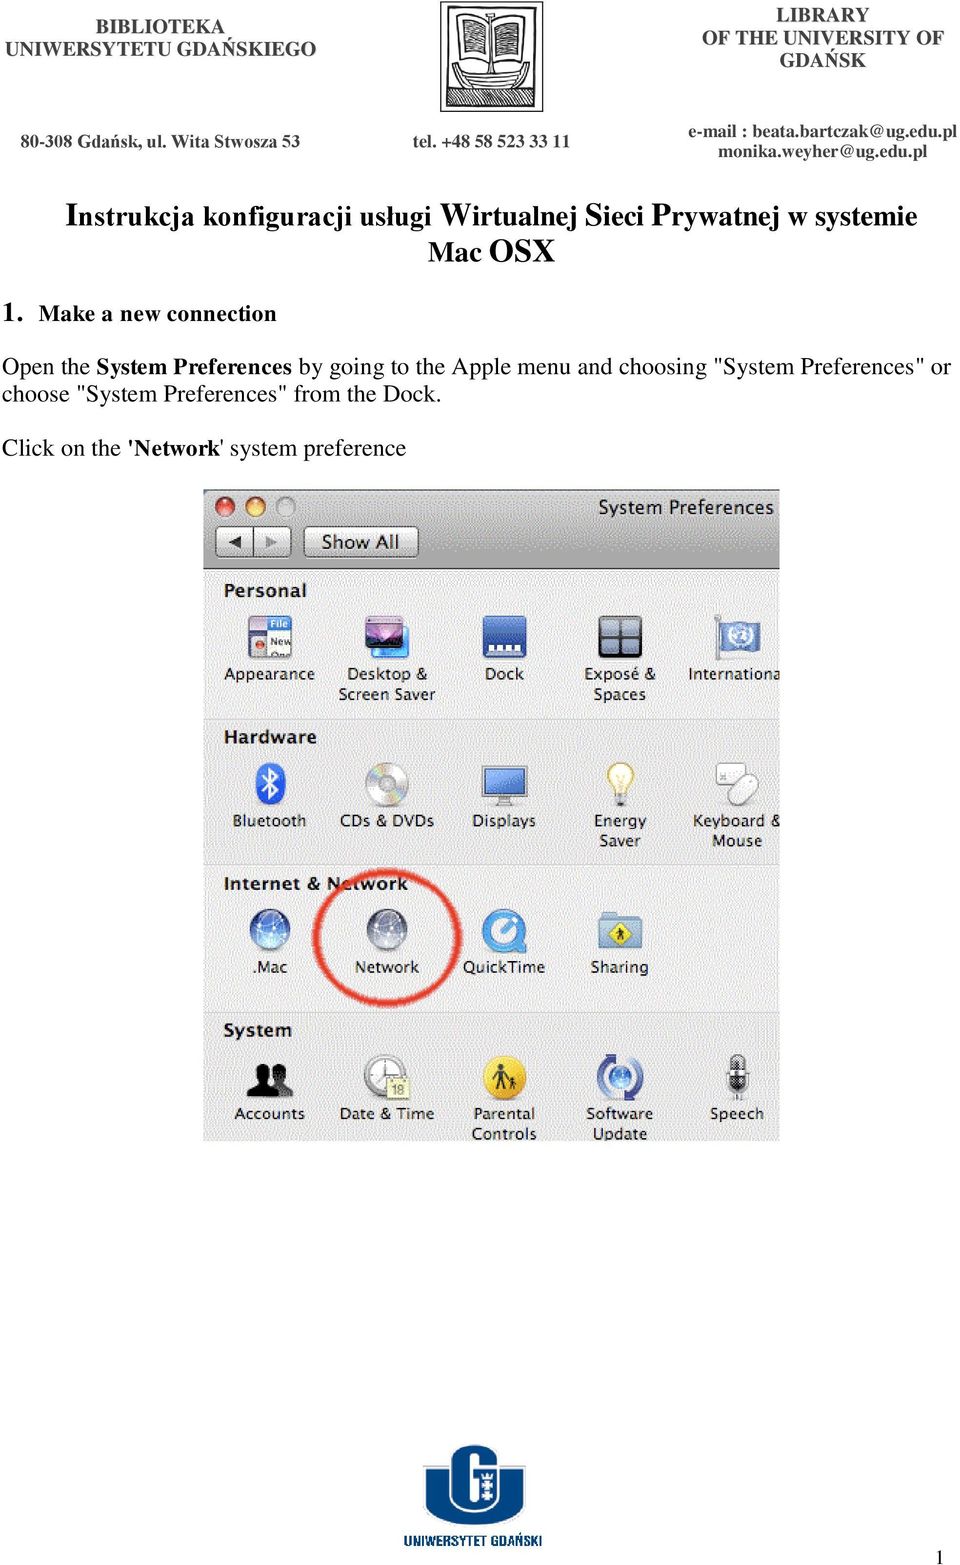The width and height of the screenshot is (960, 1565).
Task: Click the 'Internet & Network' section heading
Action: pyautogui.click(x=316, y=884)
